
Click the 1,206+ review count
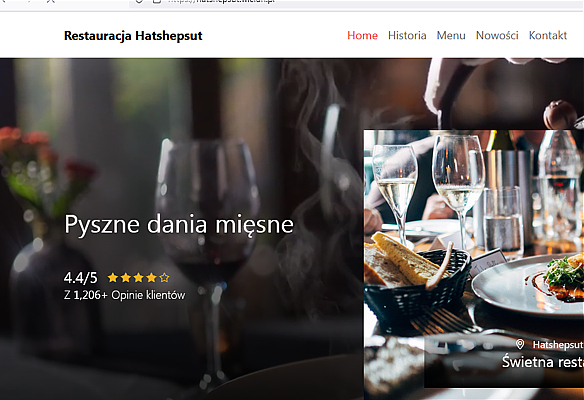(91, 295)
